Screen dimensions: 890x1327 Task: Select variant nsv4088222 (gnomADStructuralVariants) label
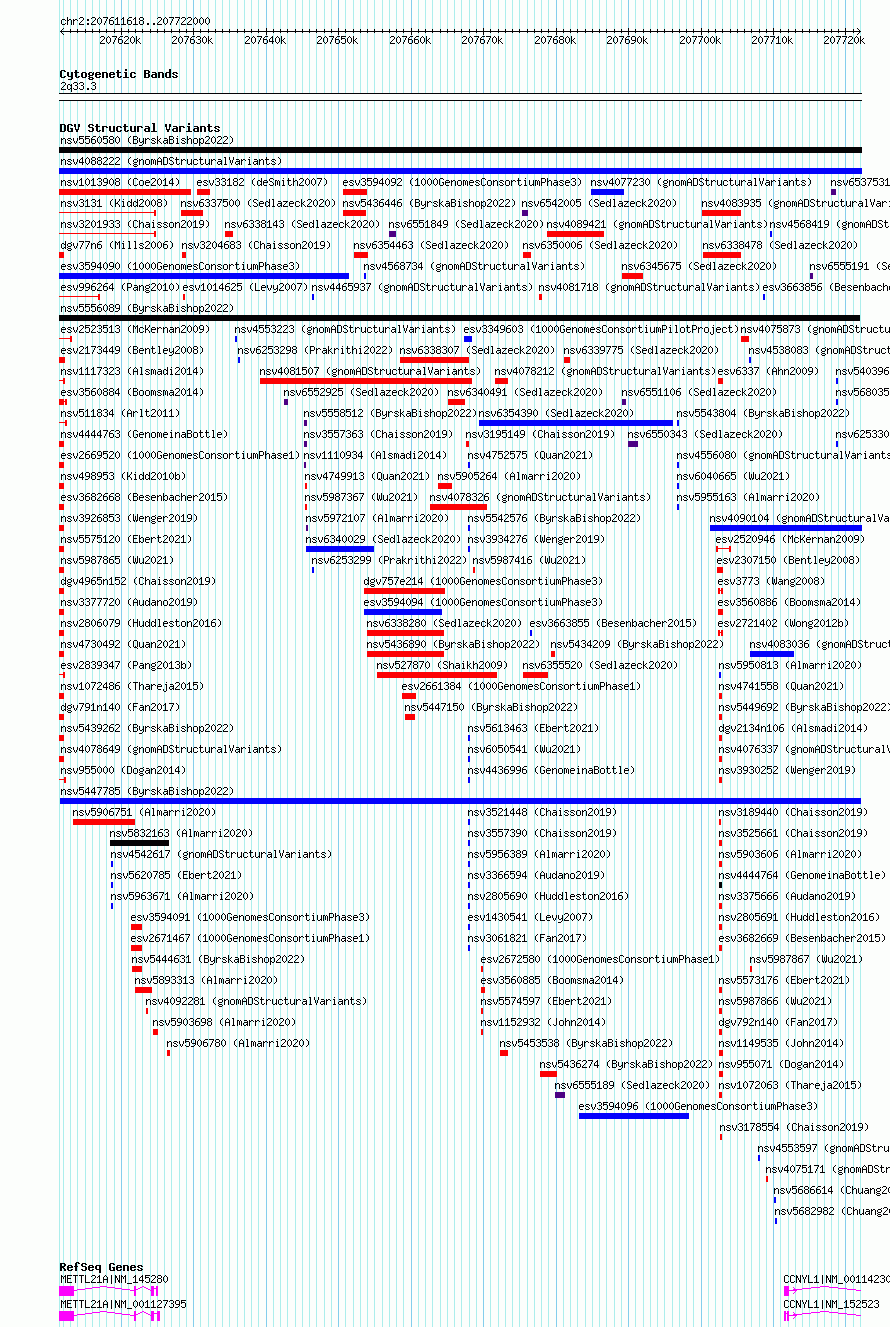pos(171,161)
